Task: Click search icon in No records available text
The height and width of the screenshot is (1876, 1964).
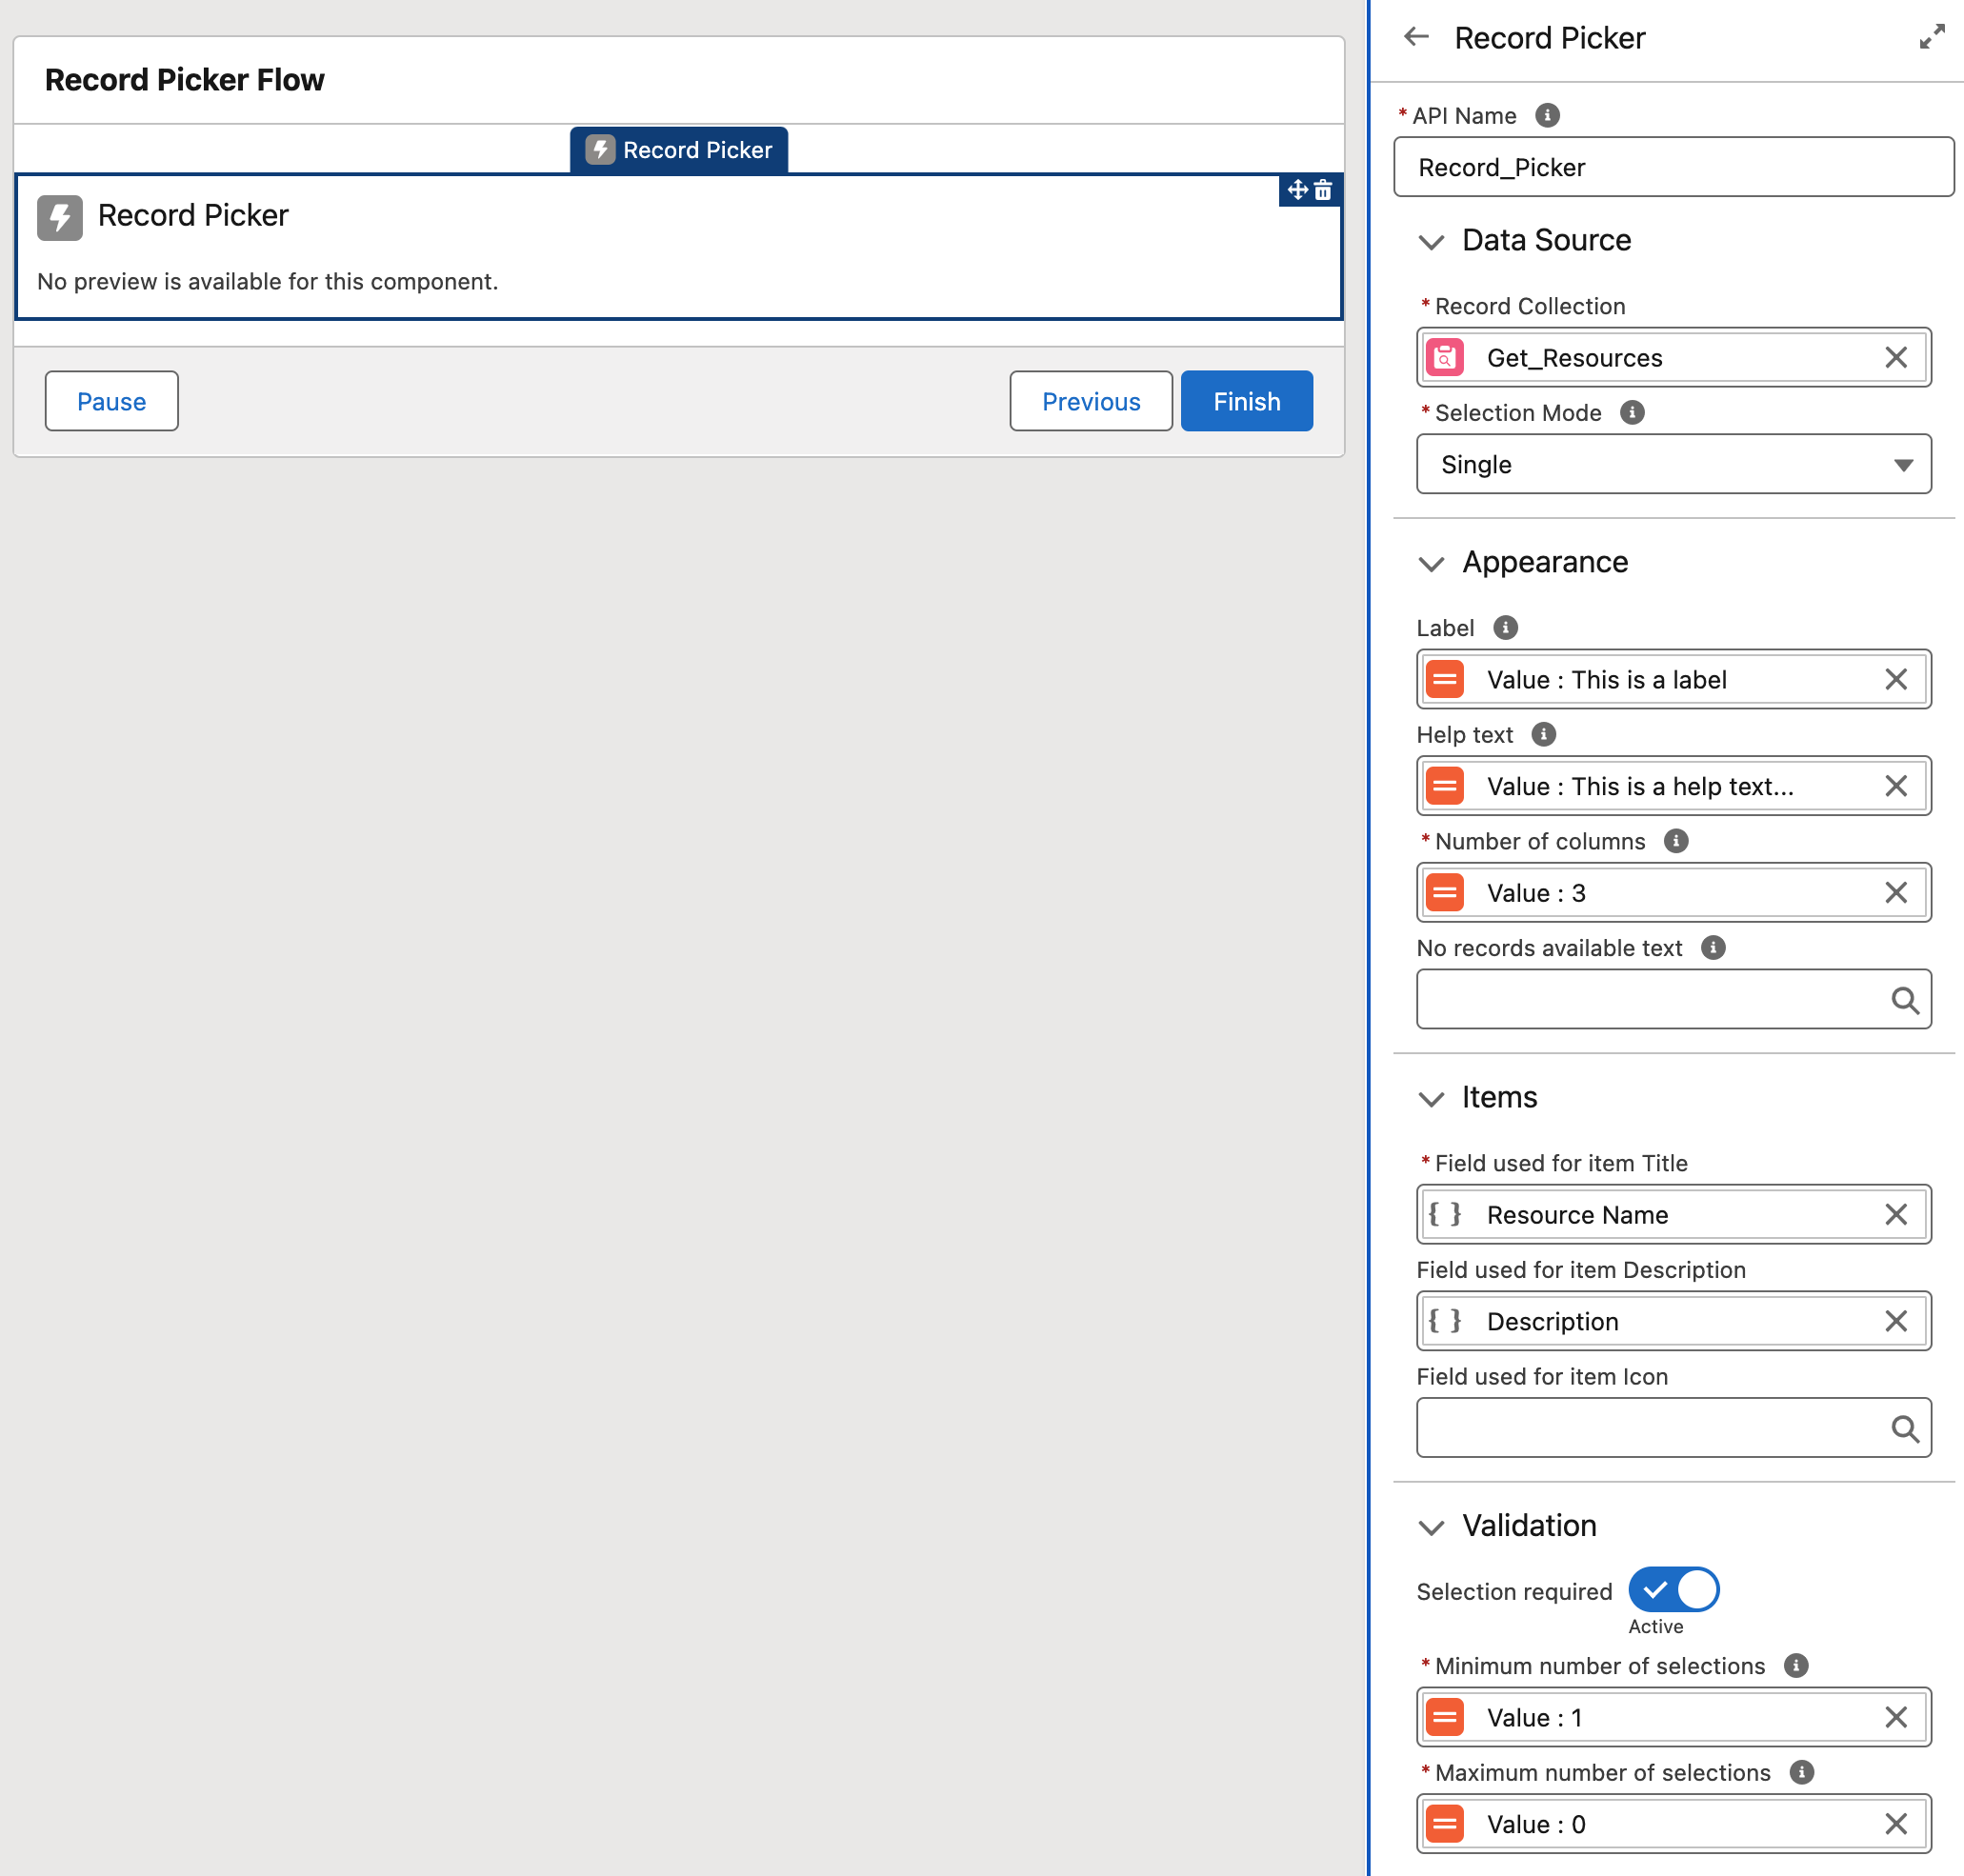Action: point(1904,1000)
